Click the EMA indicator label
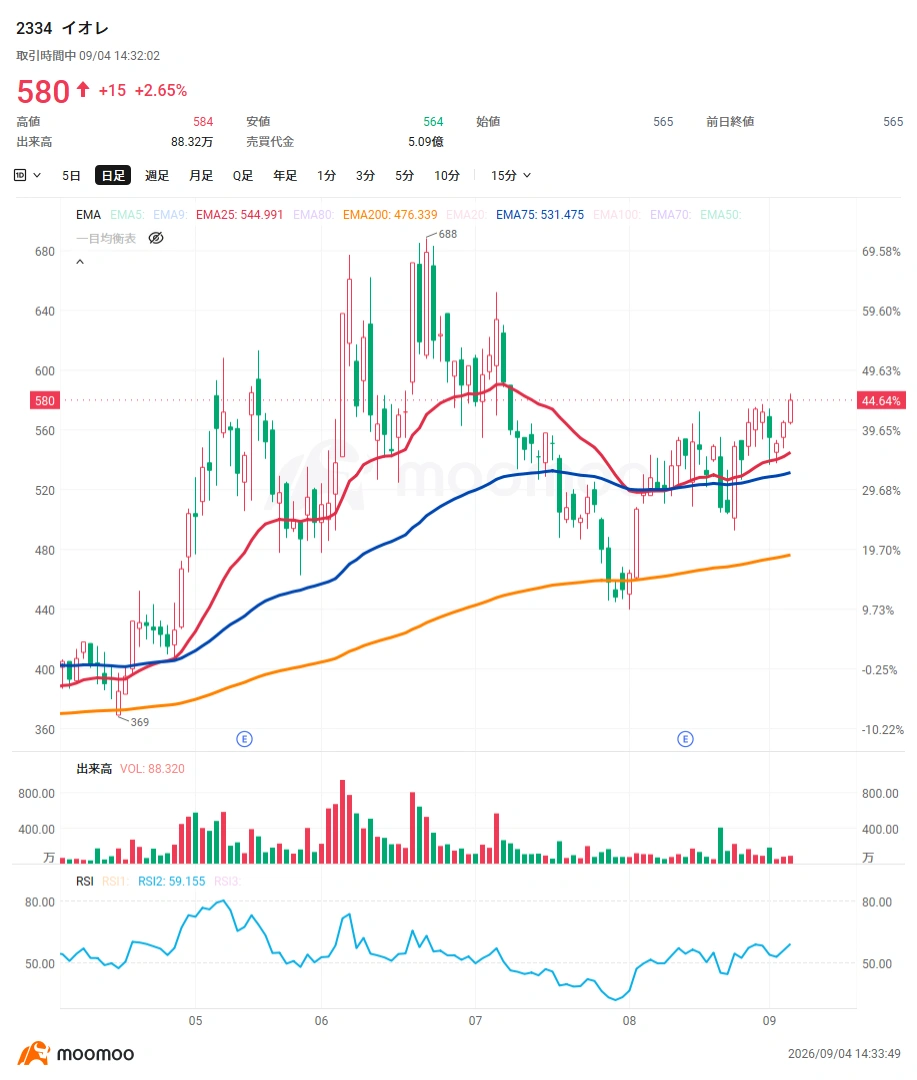 [88, 215]
